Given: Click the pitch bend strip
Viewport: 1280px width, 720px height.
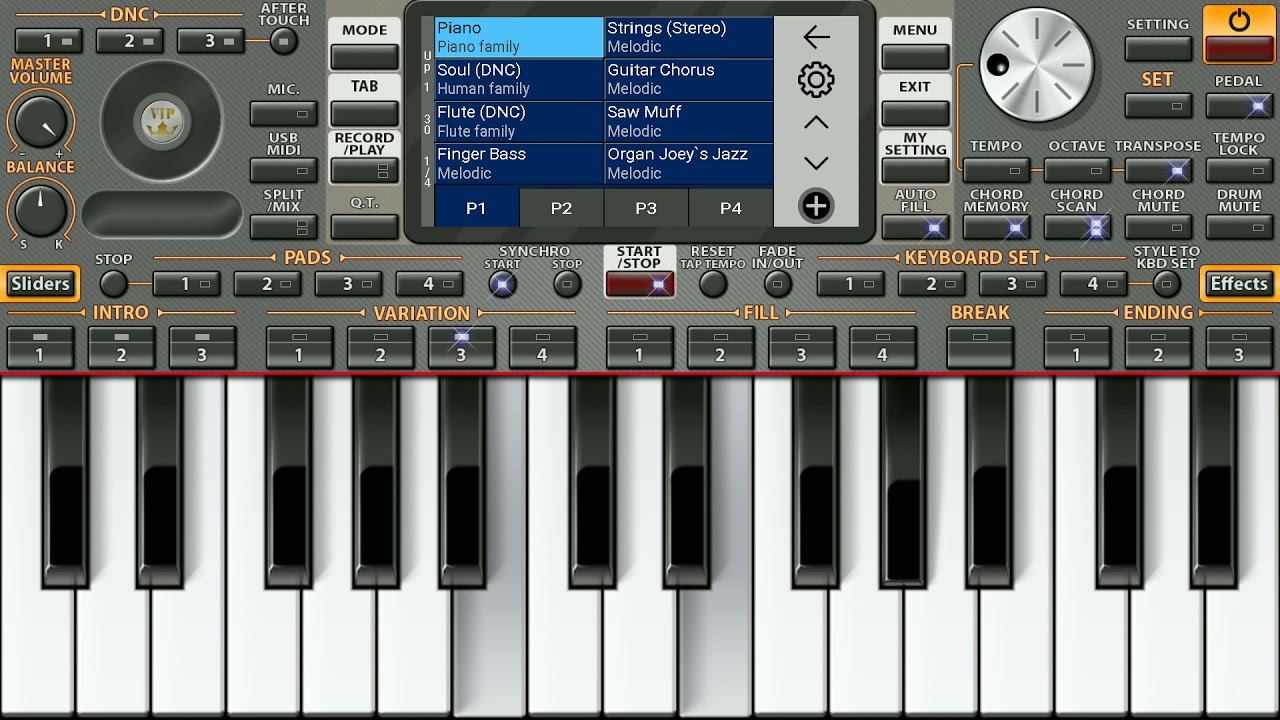Looking at the screenshot, I should pos(162,214).
